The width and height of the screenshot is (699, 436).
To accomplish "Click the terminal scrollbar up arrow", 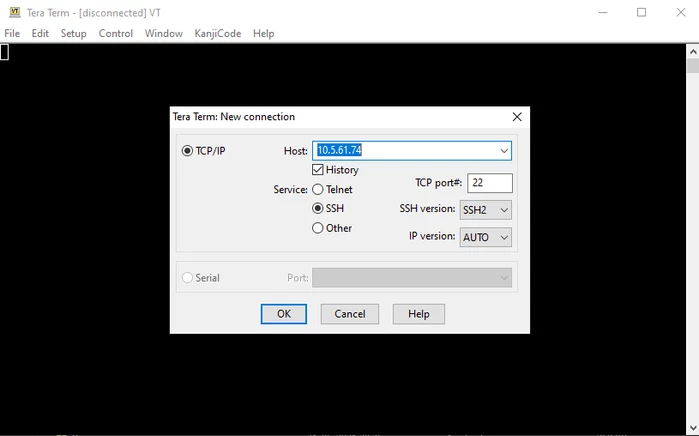I will 693,51.
